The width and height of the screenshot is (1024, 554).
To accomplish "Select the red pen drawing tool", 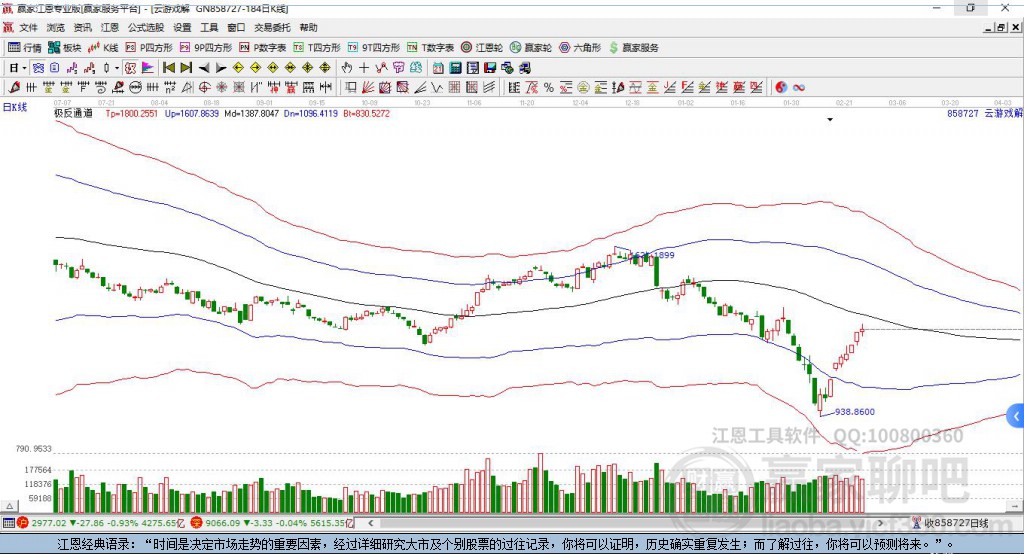I will (x=14, y=88).
